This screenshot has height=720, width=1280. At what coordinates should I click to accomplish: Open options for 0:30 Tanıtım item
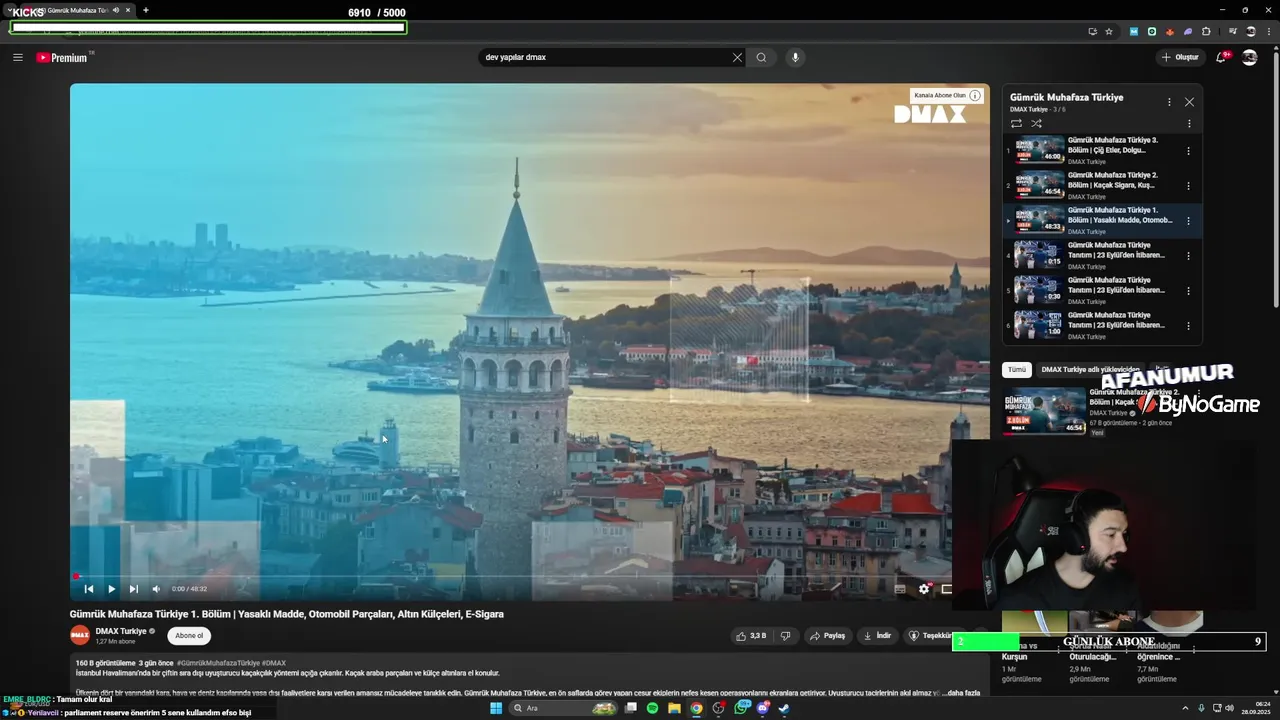(1188, 291)
